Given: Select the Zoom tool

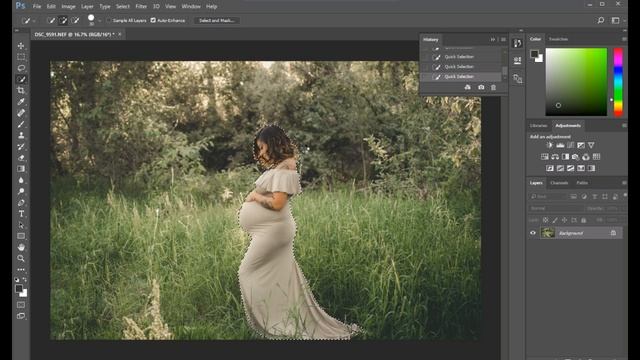Looking at the screenshot, I should click(x=21, y=258).
